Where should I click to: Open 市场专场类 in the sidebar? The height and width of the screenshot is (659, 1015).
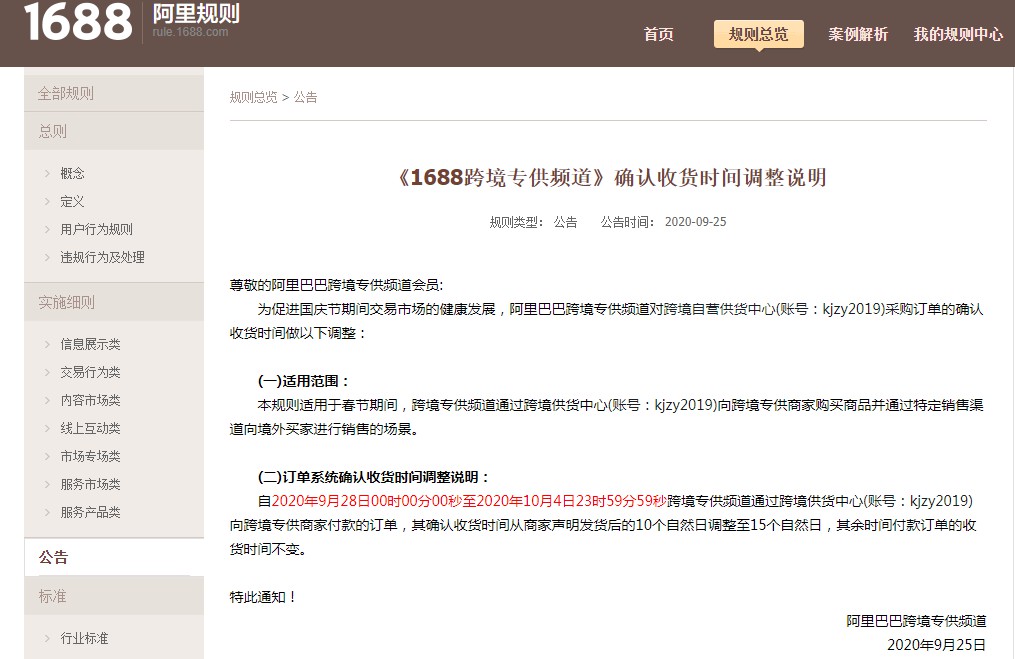click(91, 456)
